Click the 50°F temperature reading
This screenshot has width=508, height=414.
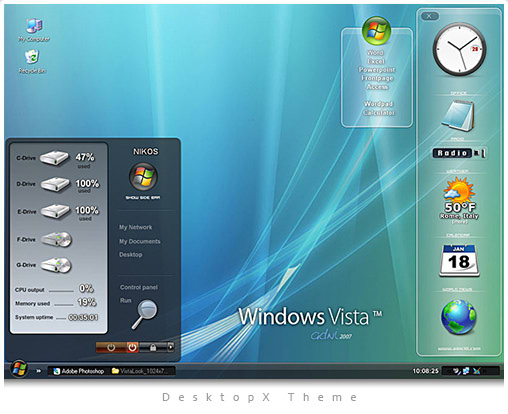[x=460, y=207]
